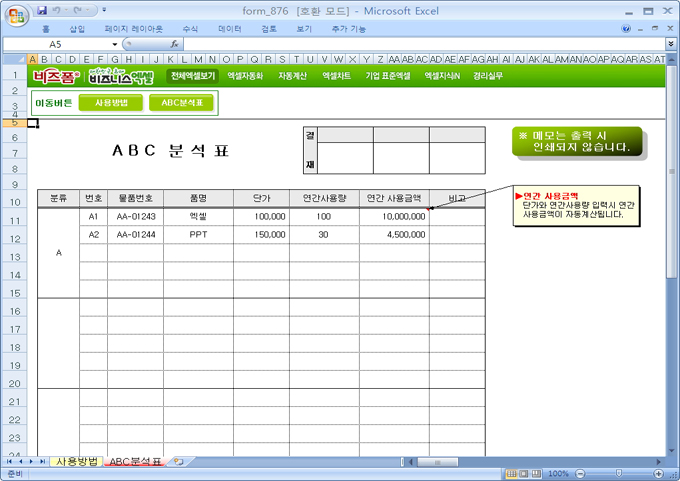
Task: Open the Customize Quick Access Toolbar dropdown
Action: (x=105, y=10)
